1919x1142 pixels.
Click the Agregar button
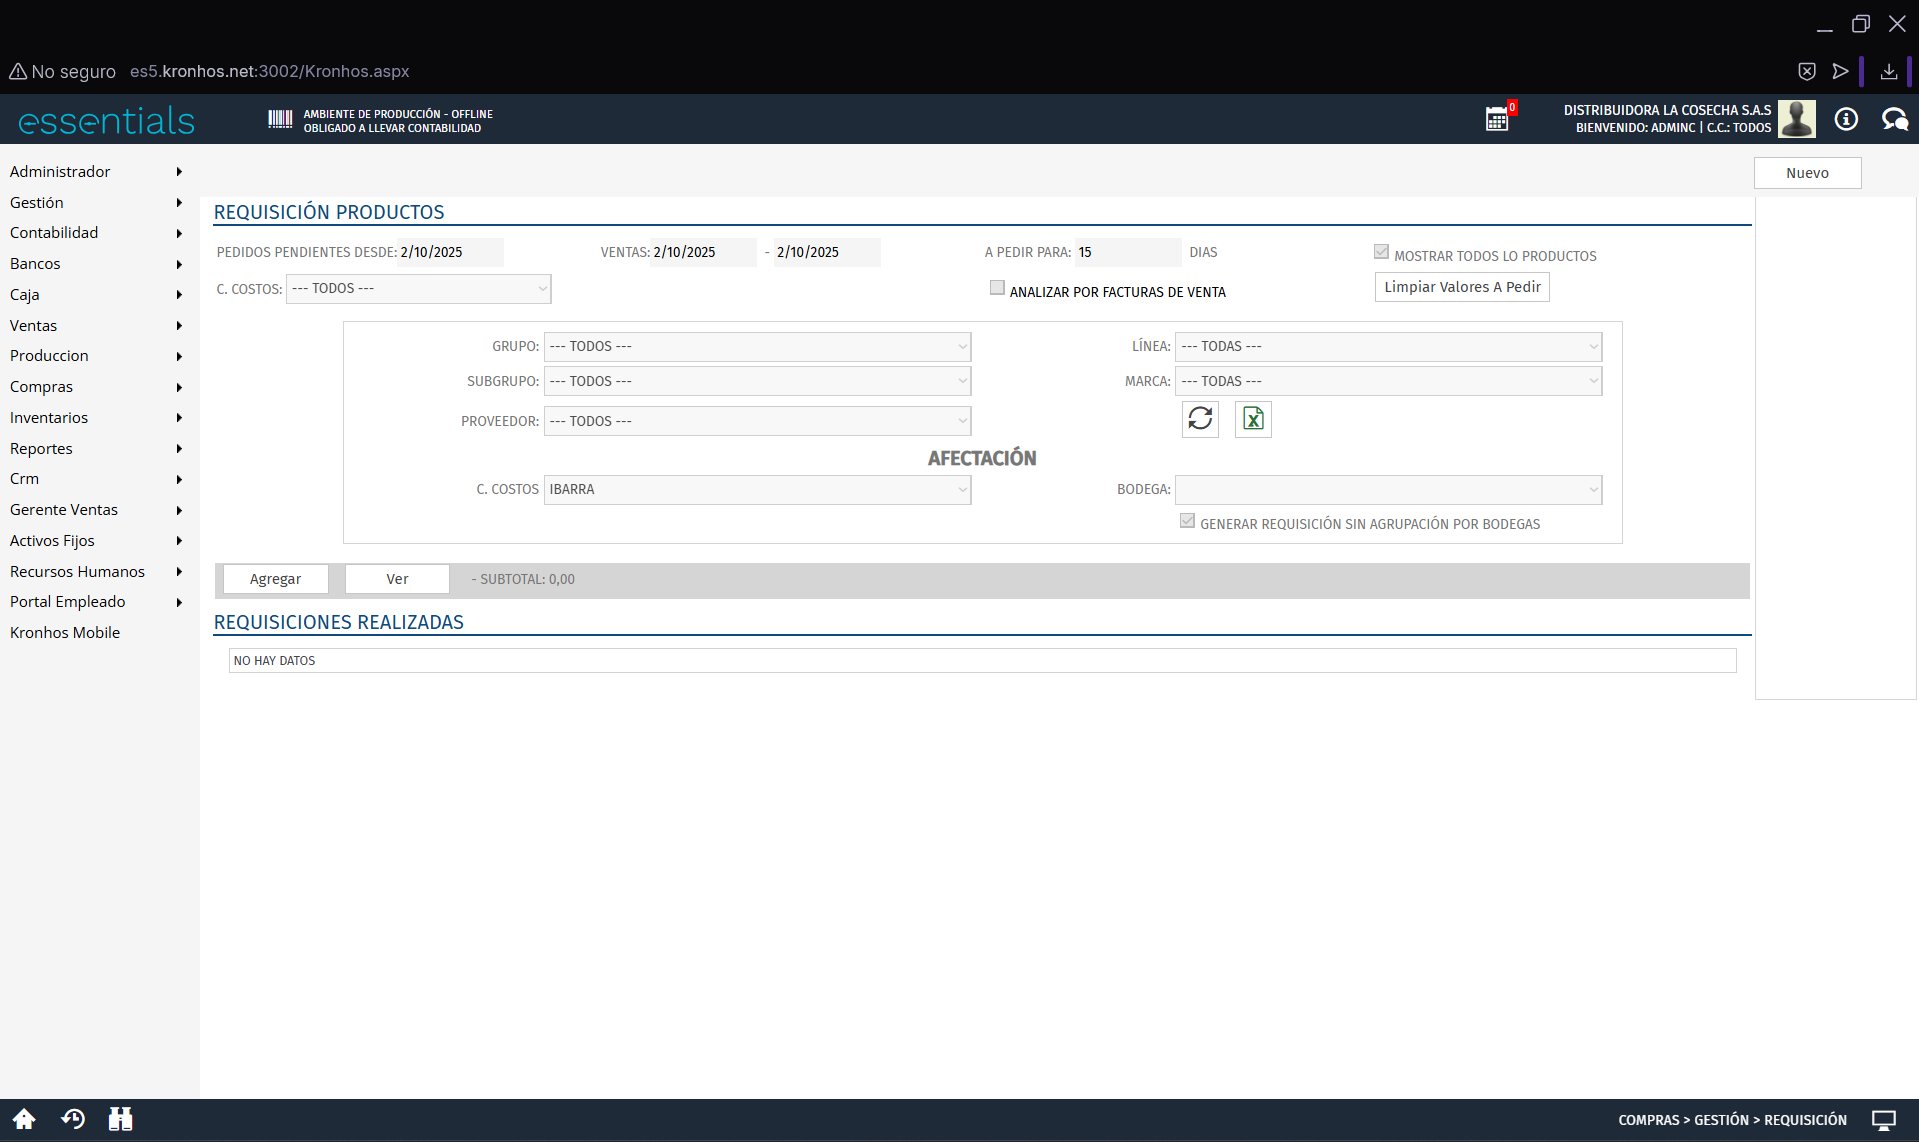pos(275,579)
